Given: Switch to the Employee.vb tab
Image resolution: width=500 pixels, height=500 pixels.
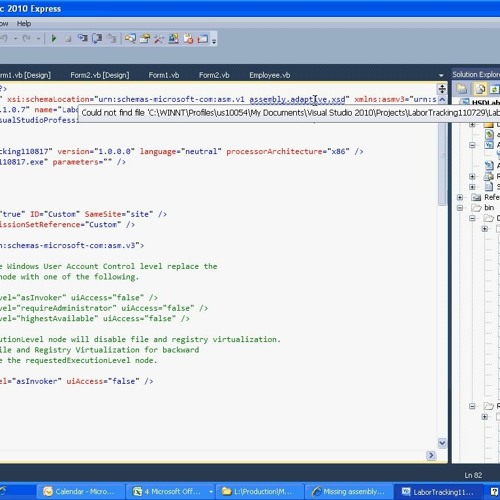Looking at the screenshot, I should 269,75.
